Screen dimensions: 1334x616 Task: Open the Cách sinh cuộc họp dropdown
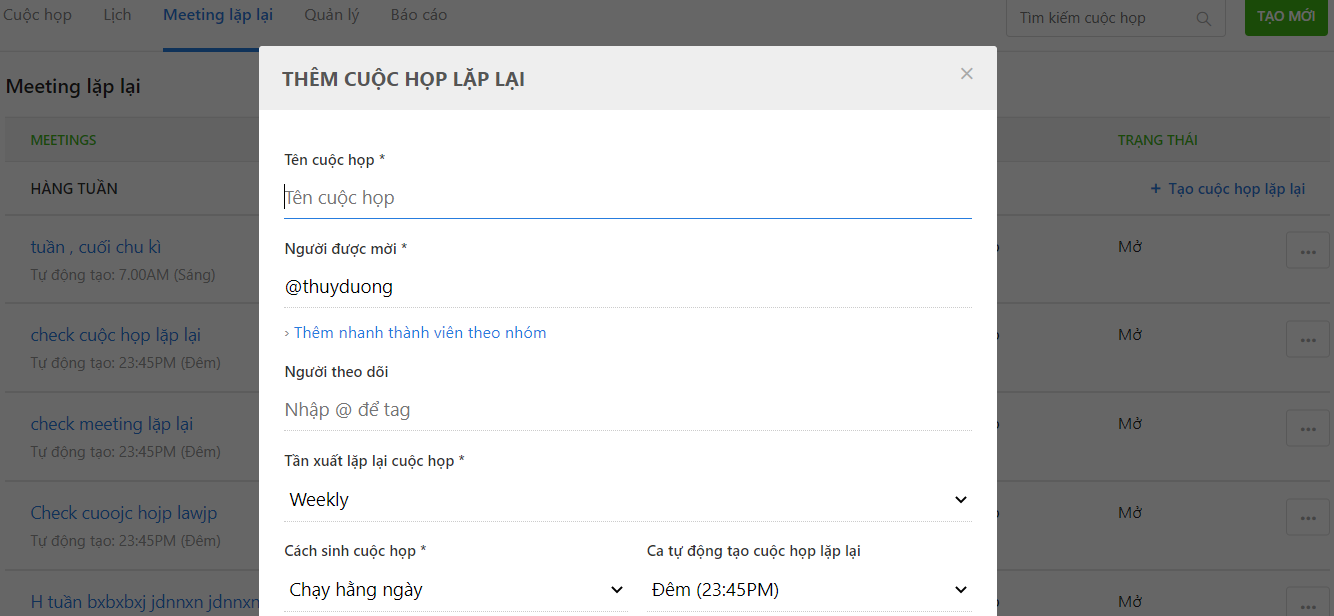coord(456,590)
